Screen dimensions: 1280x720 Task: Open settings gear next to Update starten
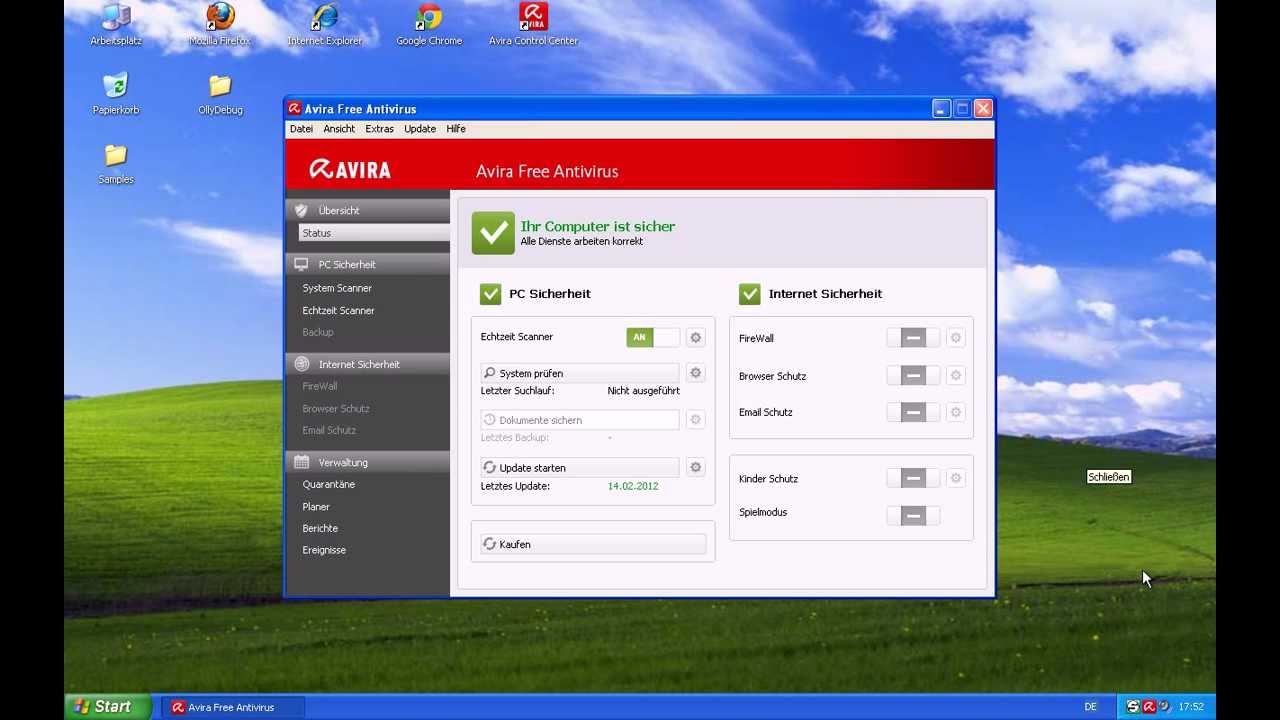[x=696, y=467]
